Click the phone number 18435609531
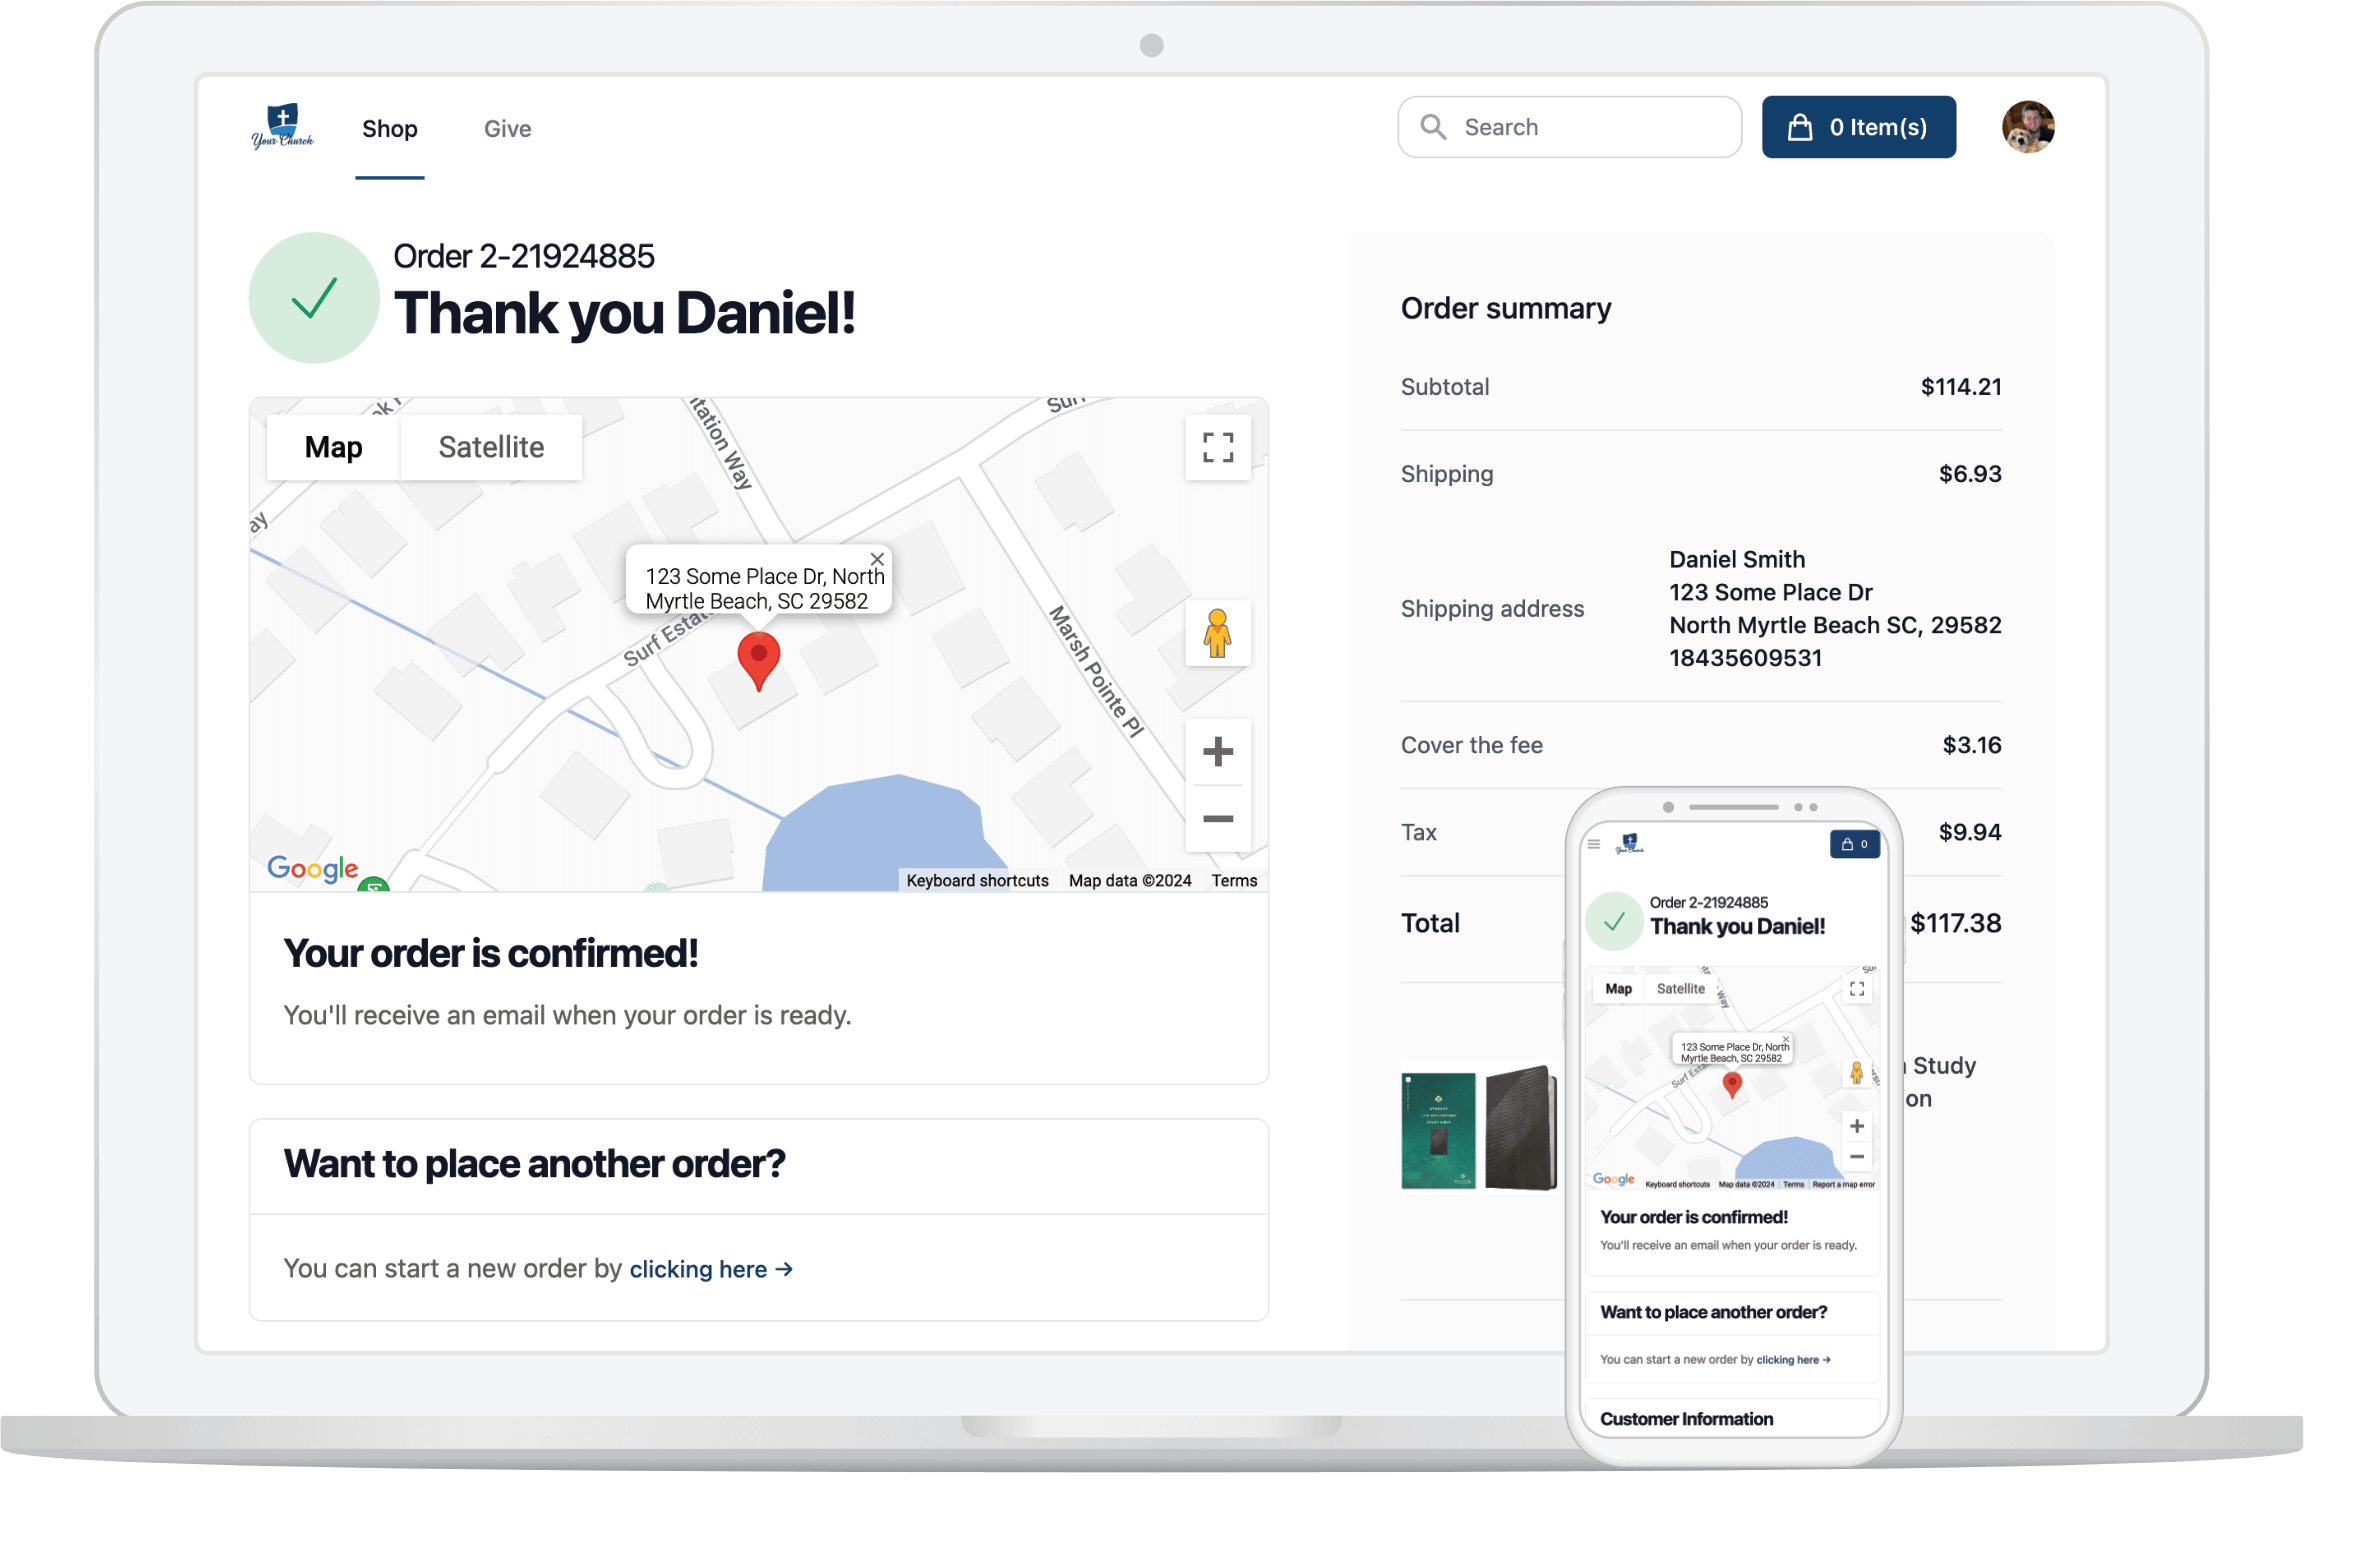2379x1543 pixels. point(1746,658)
